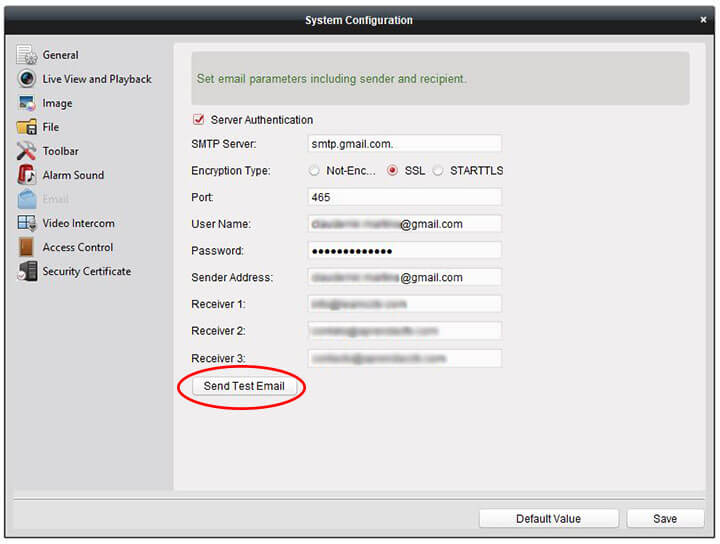Click the Send Test Email button
This screenshot has height=544, width=720.
click(244, 386)
